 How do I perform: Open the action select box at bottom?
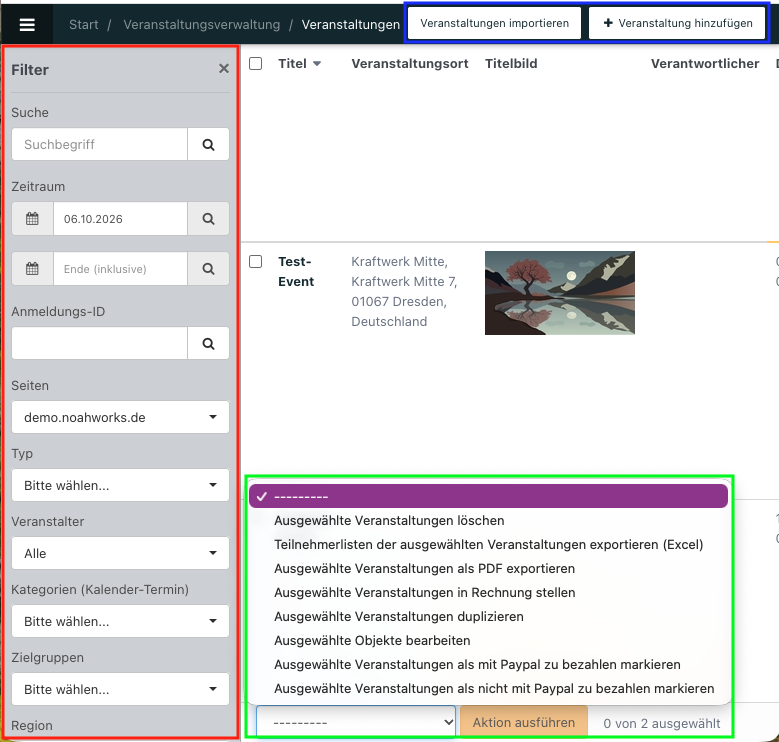[x=356, y=723]
